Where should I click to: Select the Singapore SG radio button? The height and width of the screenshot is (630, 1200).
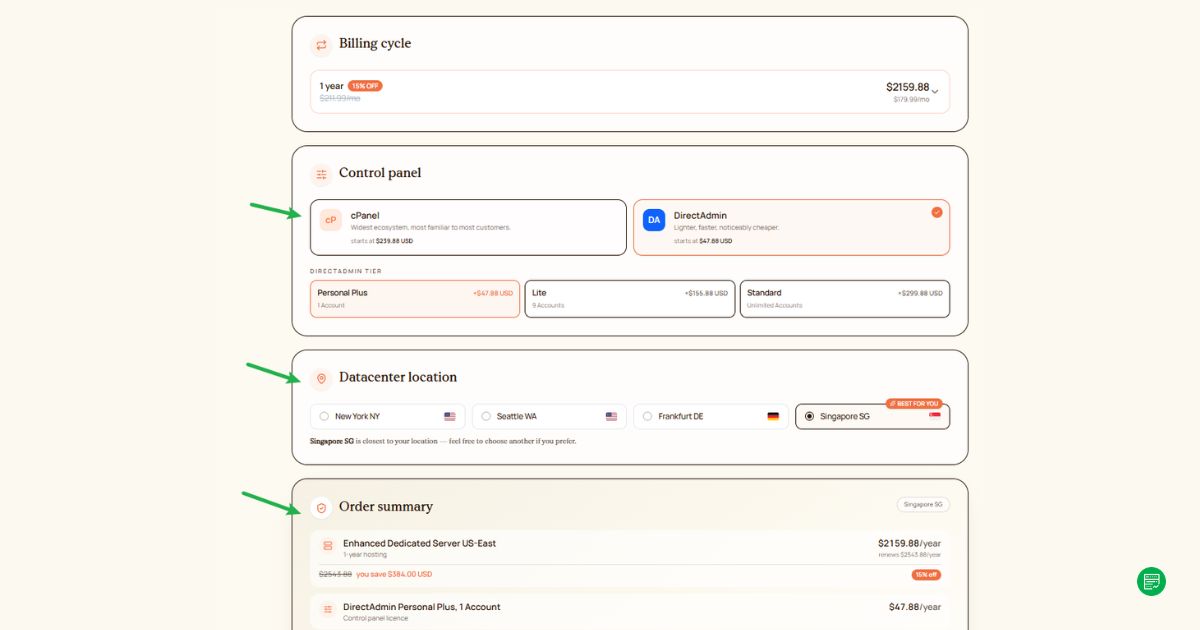[x=810, y=416]
